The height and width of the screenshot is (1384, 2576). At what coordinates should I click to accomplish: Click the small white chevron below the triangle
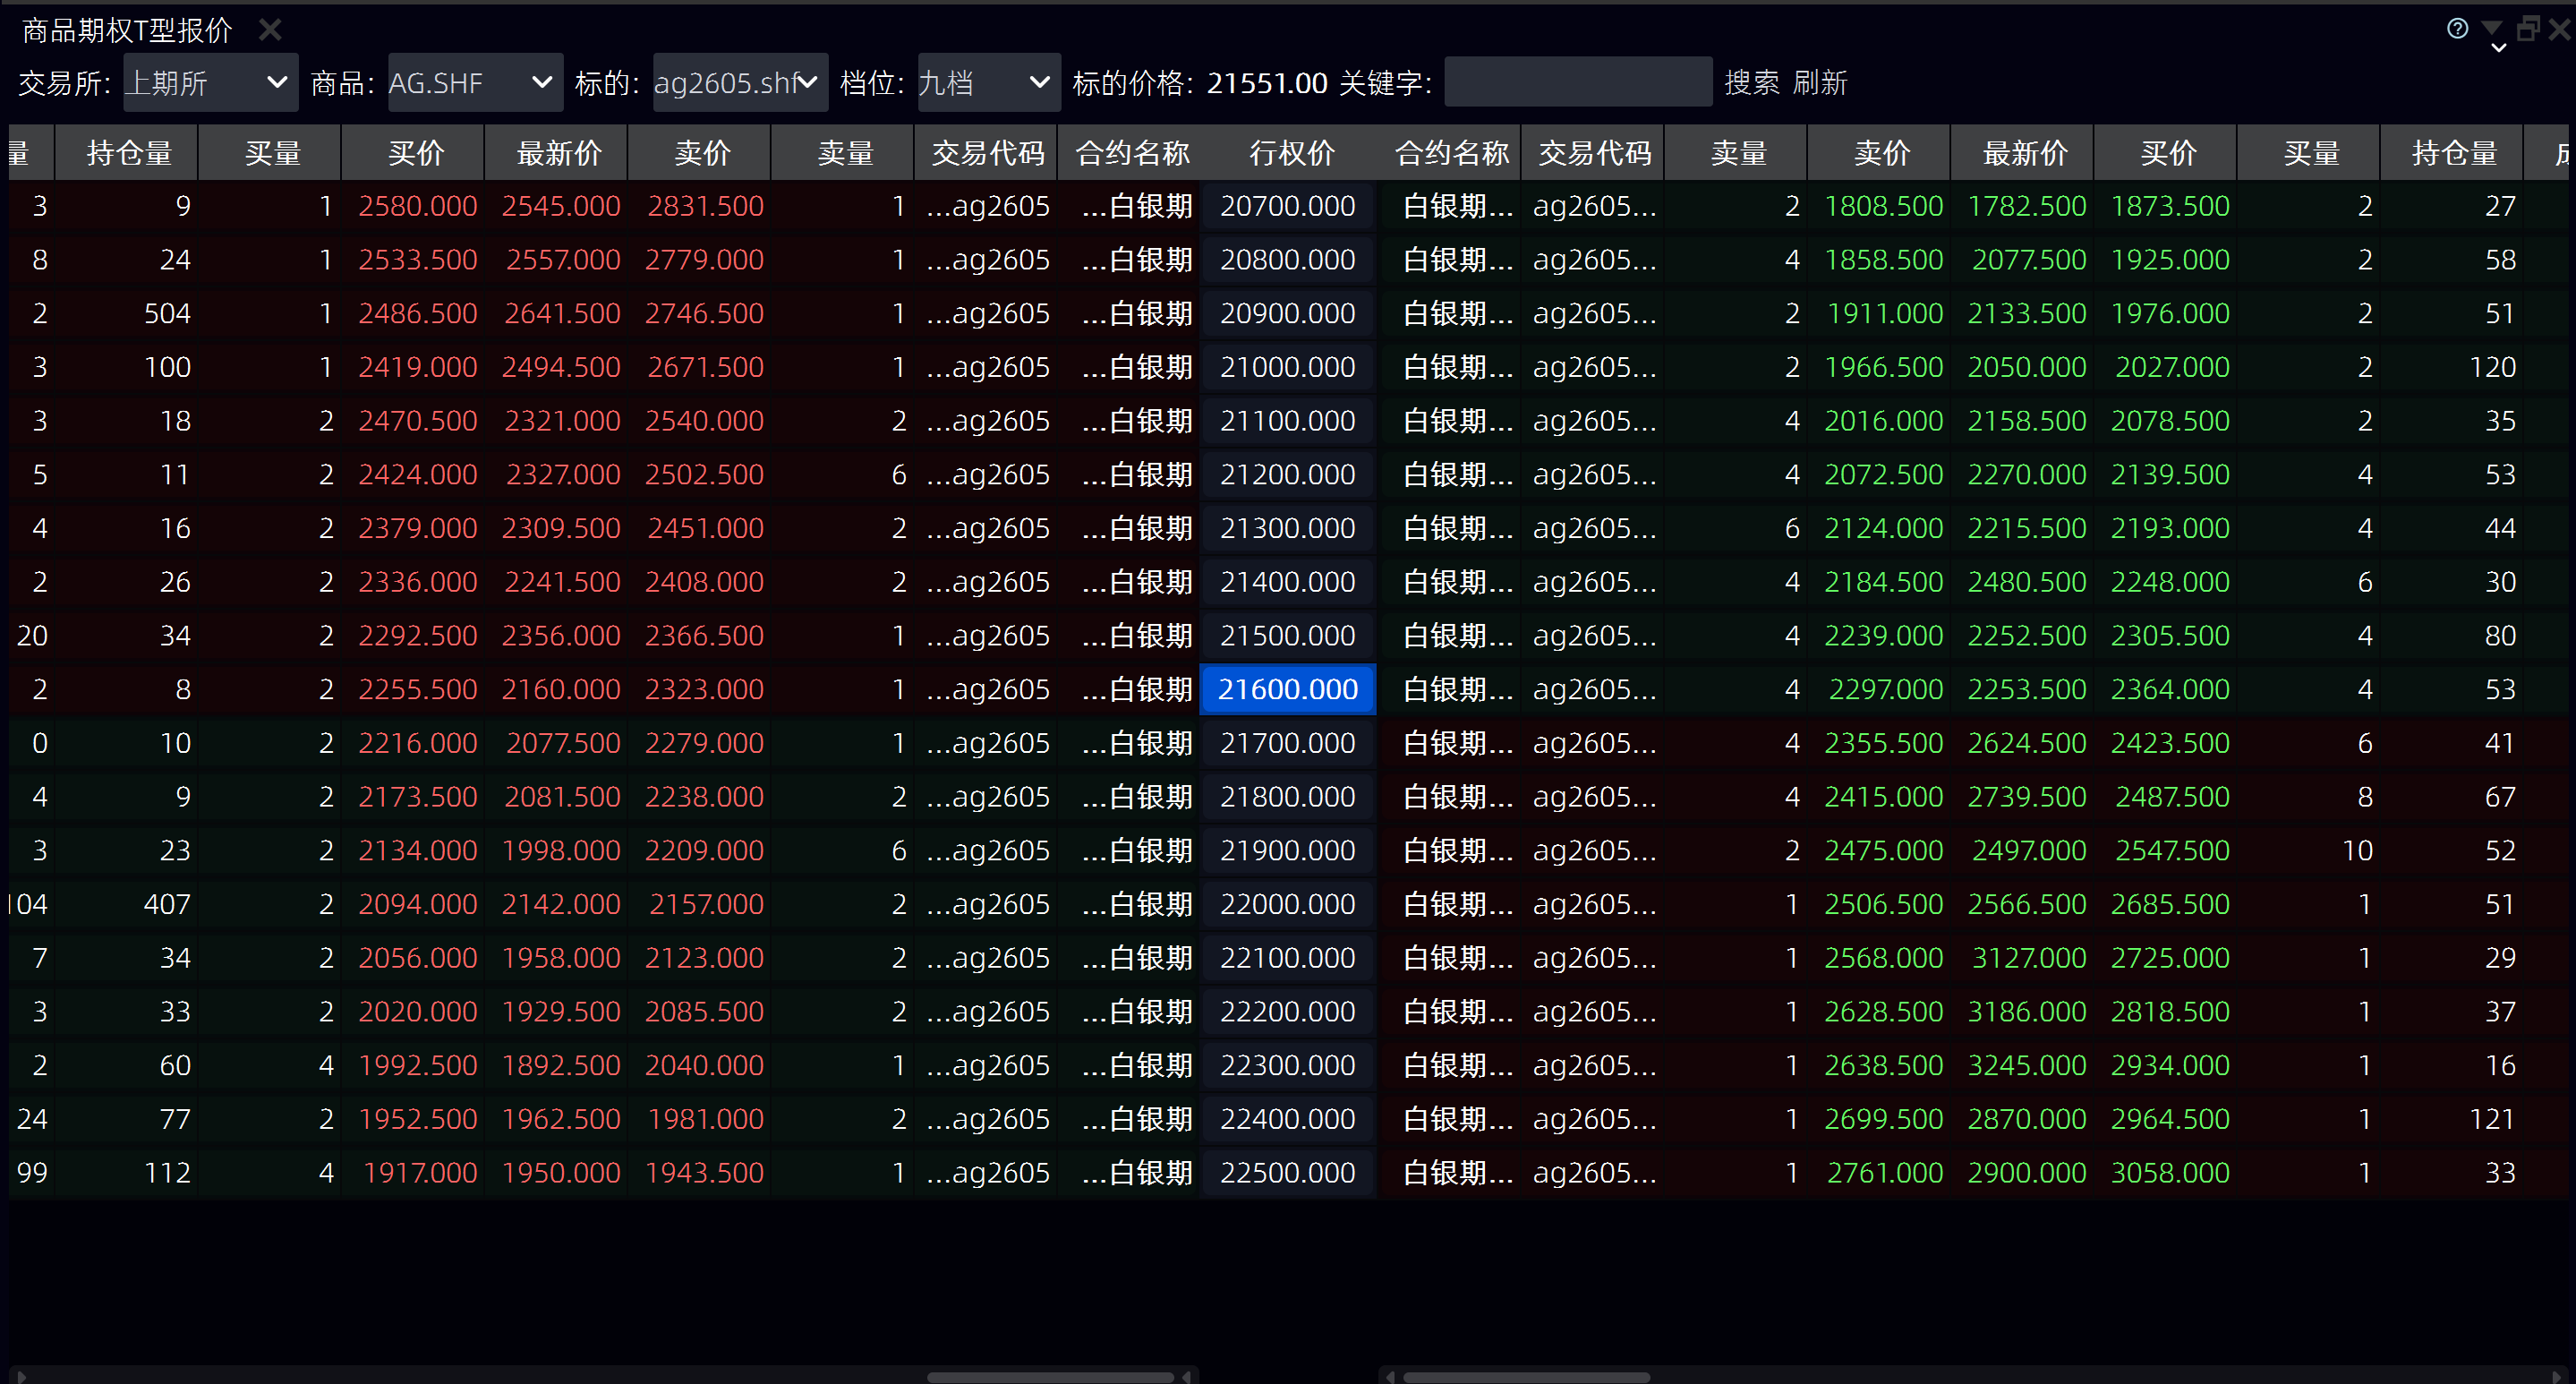[x=2498, y=48]
